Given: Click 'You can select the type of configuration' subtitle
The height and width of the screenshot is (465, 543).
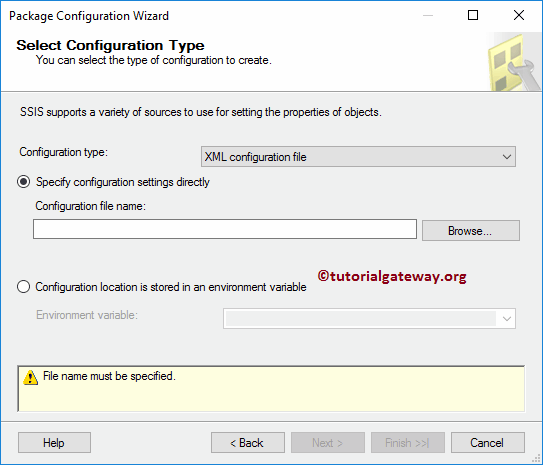Looking at the screenshot, I should tap(154, 60).
